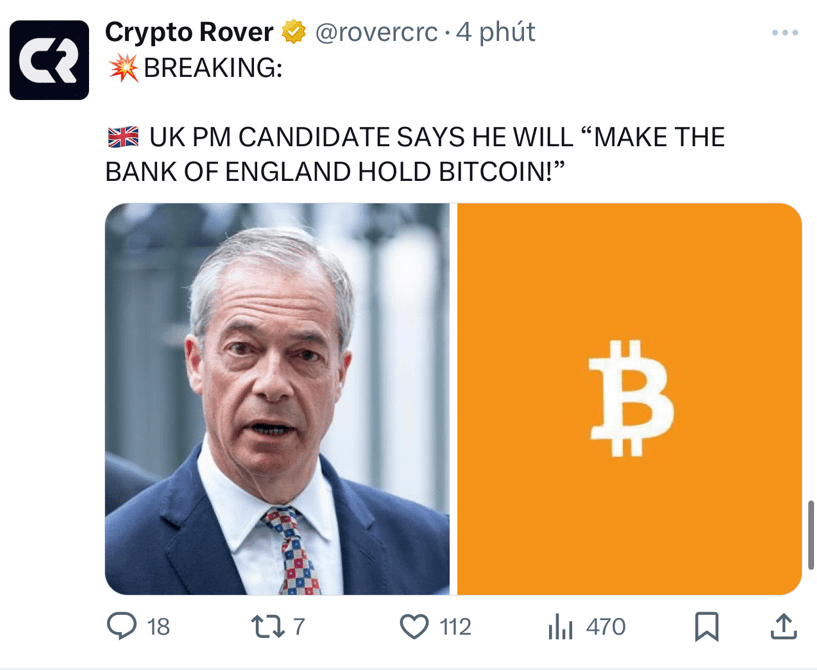The height and width of the screenshot is (670, 817).
Task: Open the Crypto Rover profile avatar
Action: click(x=49, y=60)
